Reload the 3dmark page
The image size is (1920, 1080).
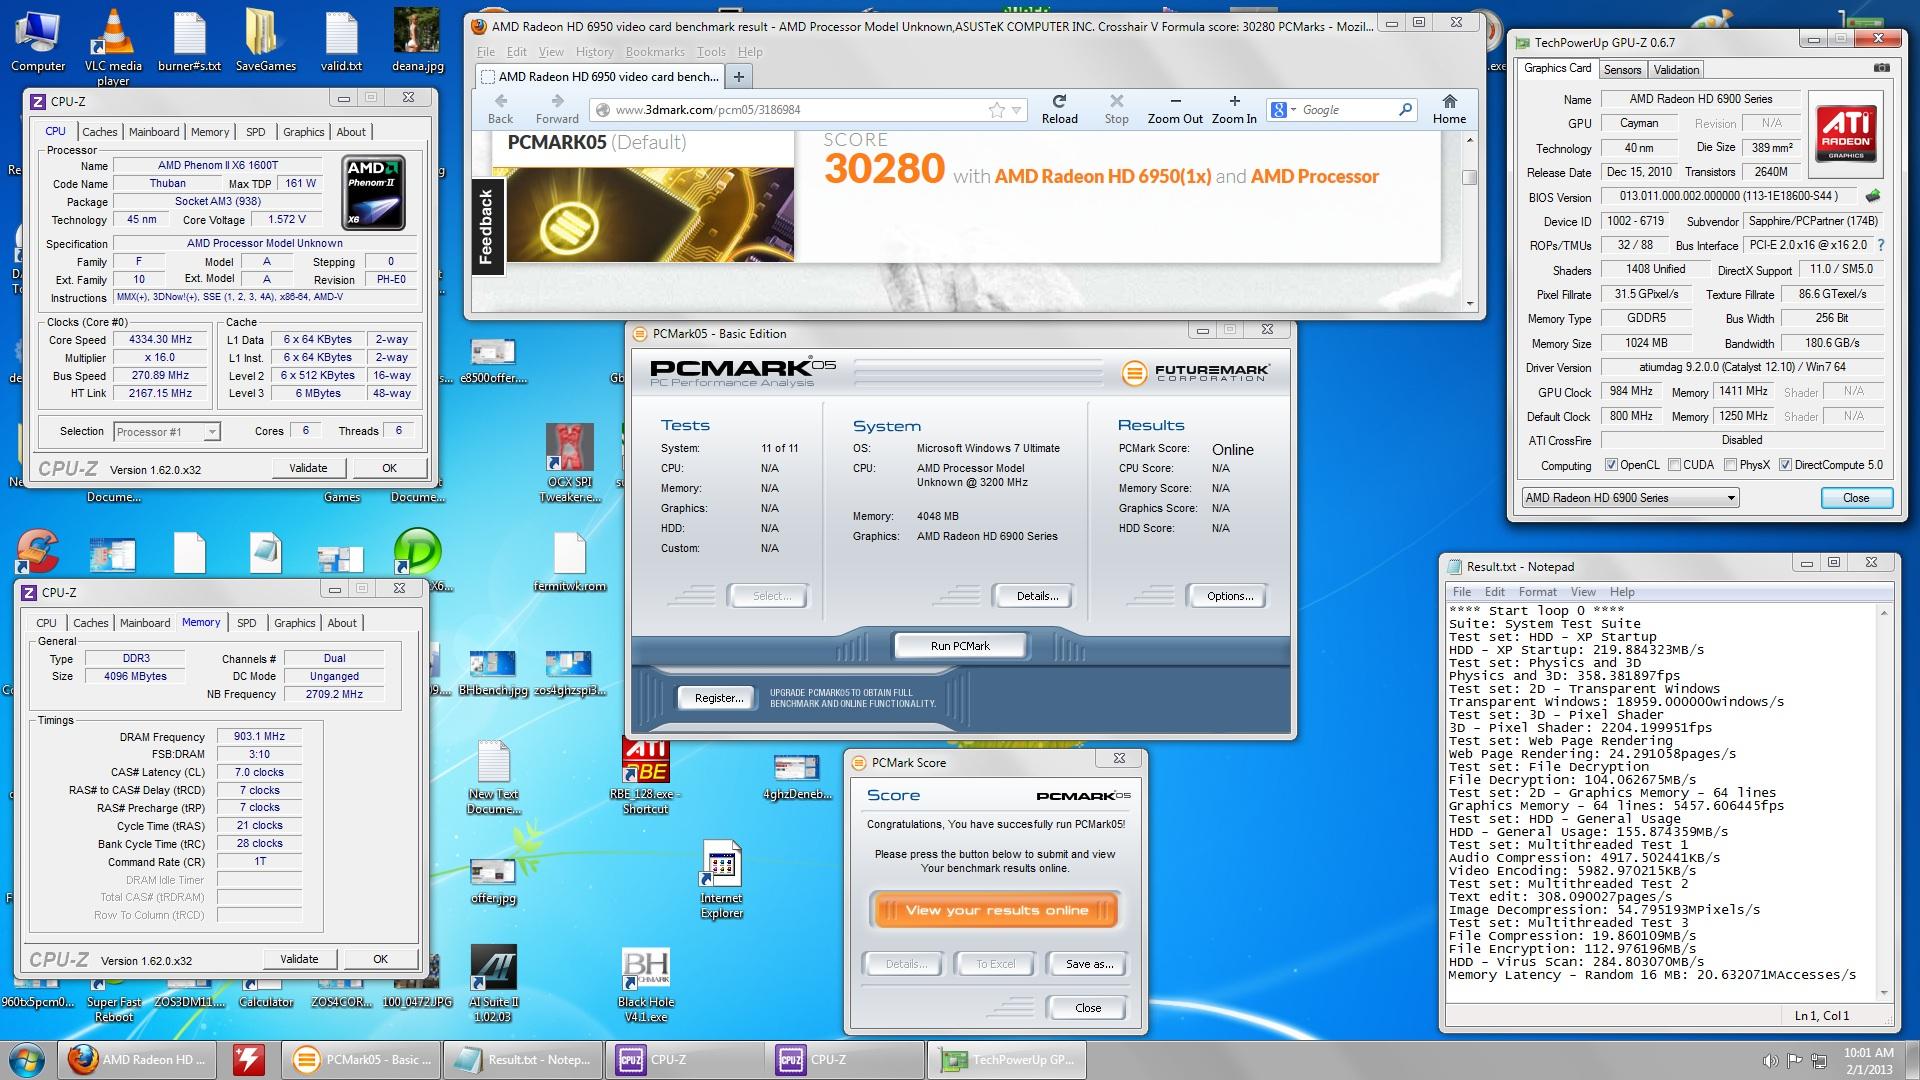pyautogui.click(x=1059, y=108)
